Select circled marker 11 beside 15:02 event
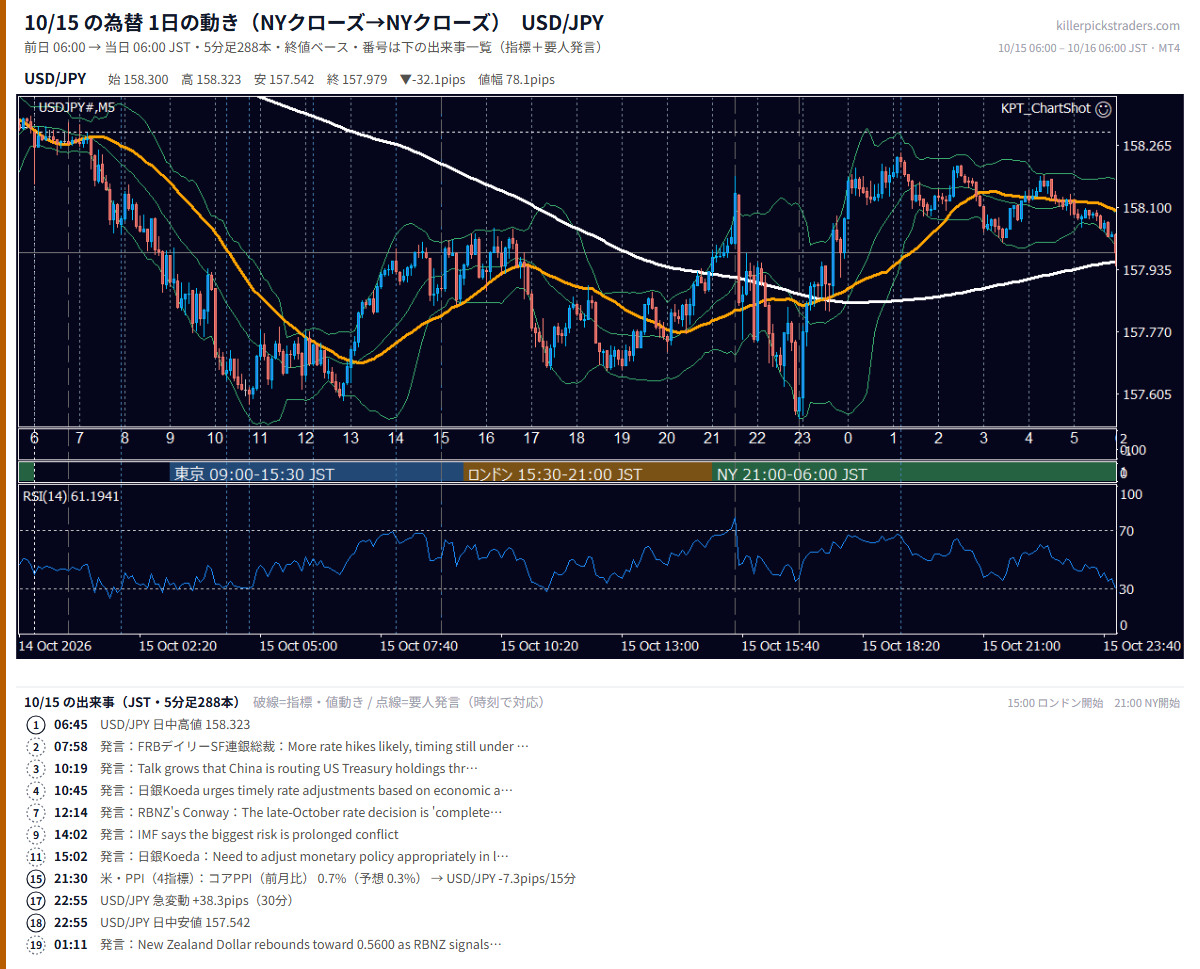Screen dimensions: 1200x969 pyautogui.click(x=37, y=857)
